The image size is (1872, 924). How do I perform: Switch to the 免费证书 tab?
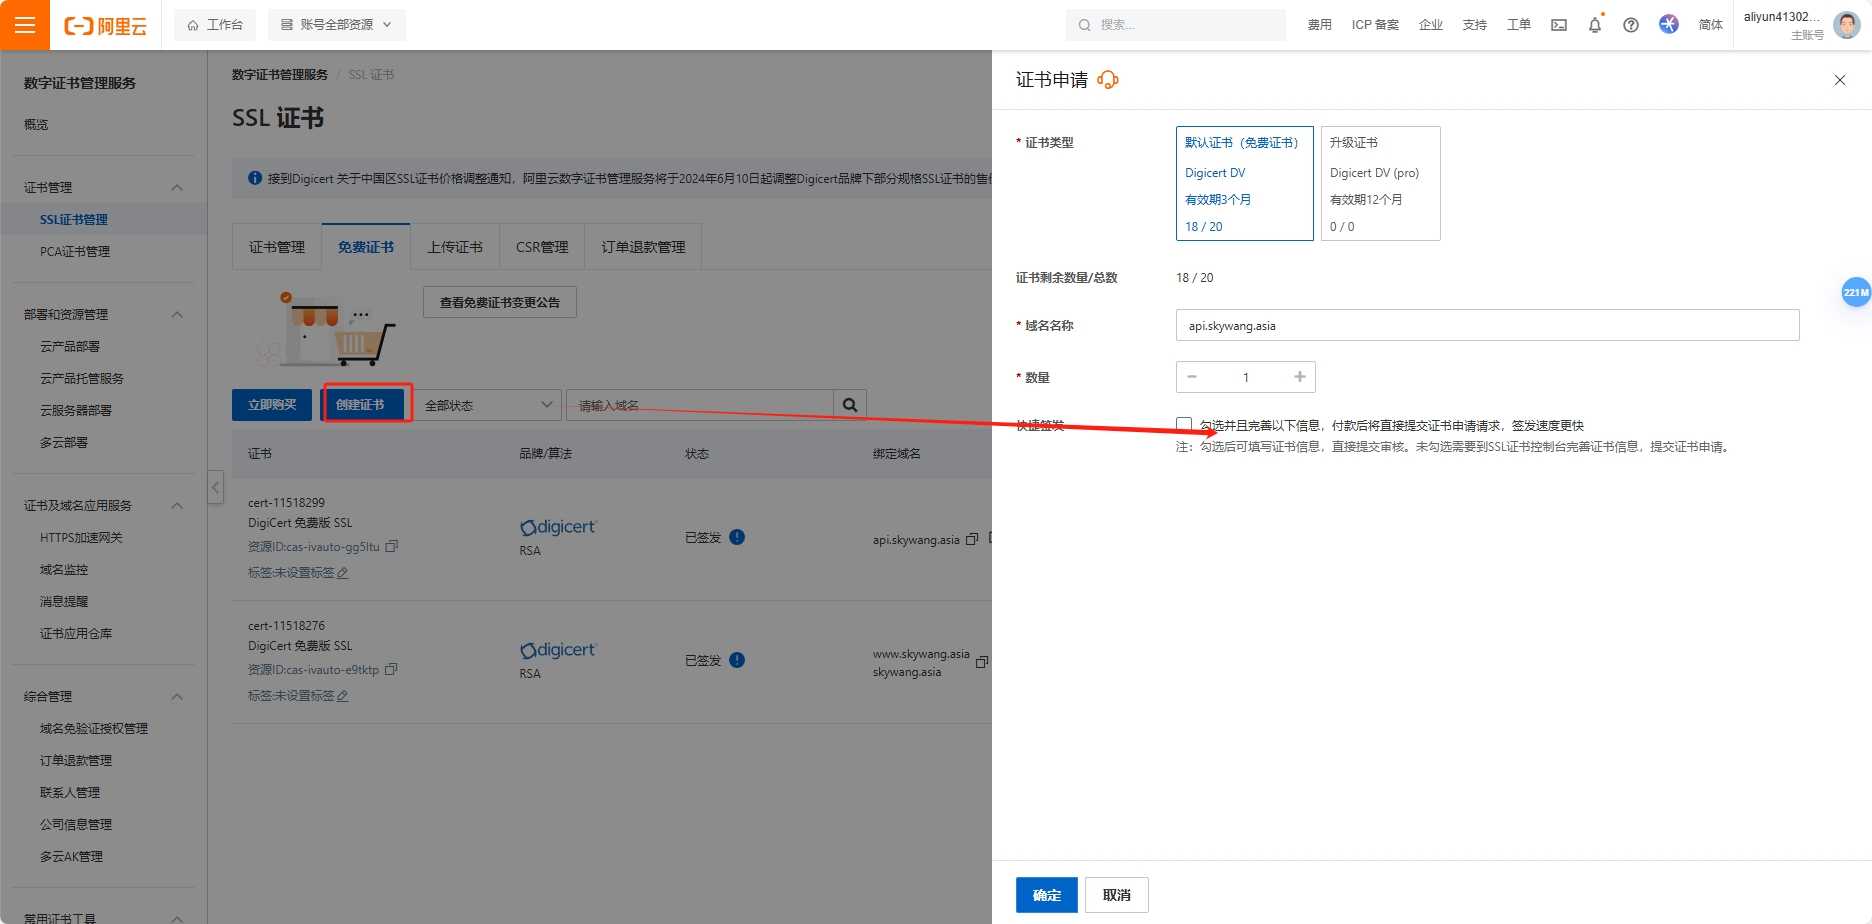pos(366,247)
